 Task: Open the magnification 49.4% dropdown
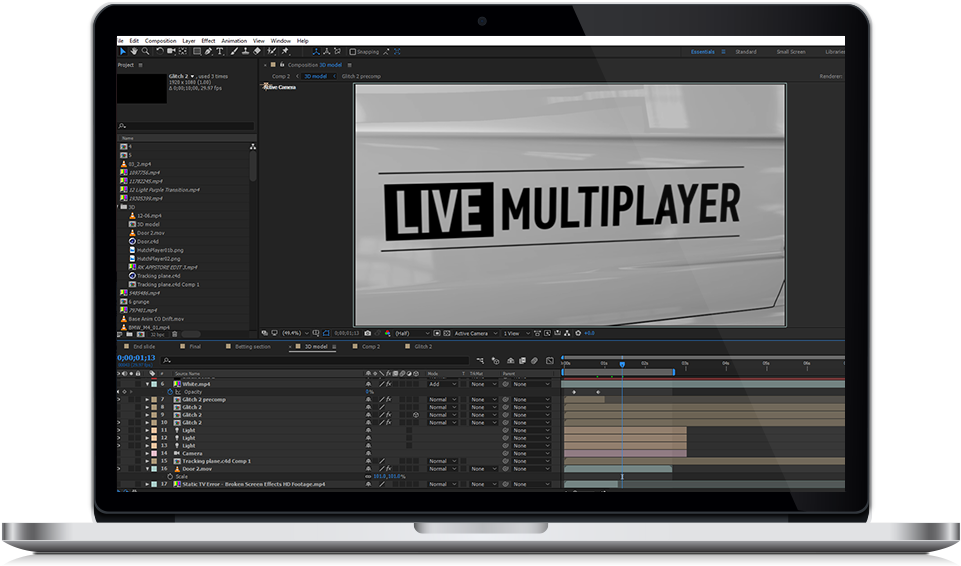pos(295,333)
